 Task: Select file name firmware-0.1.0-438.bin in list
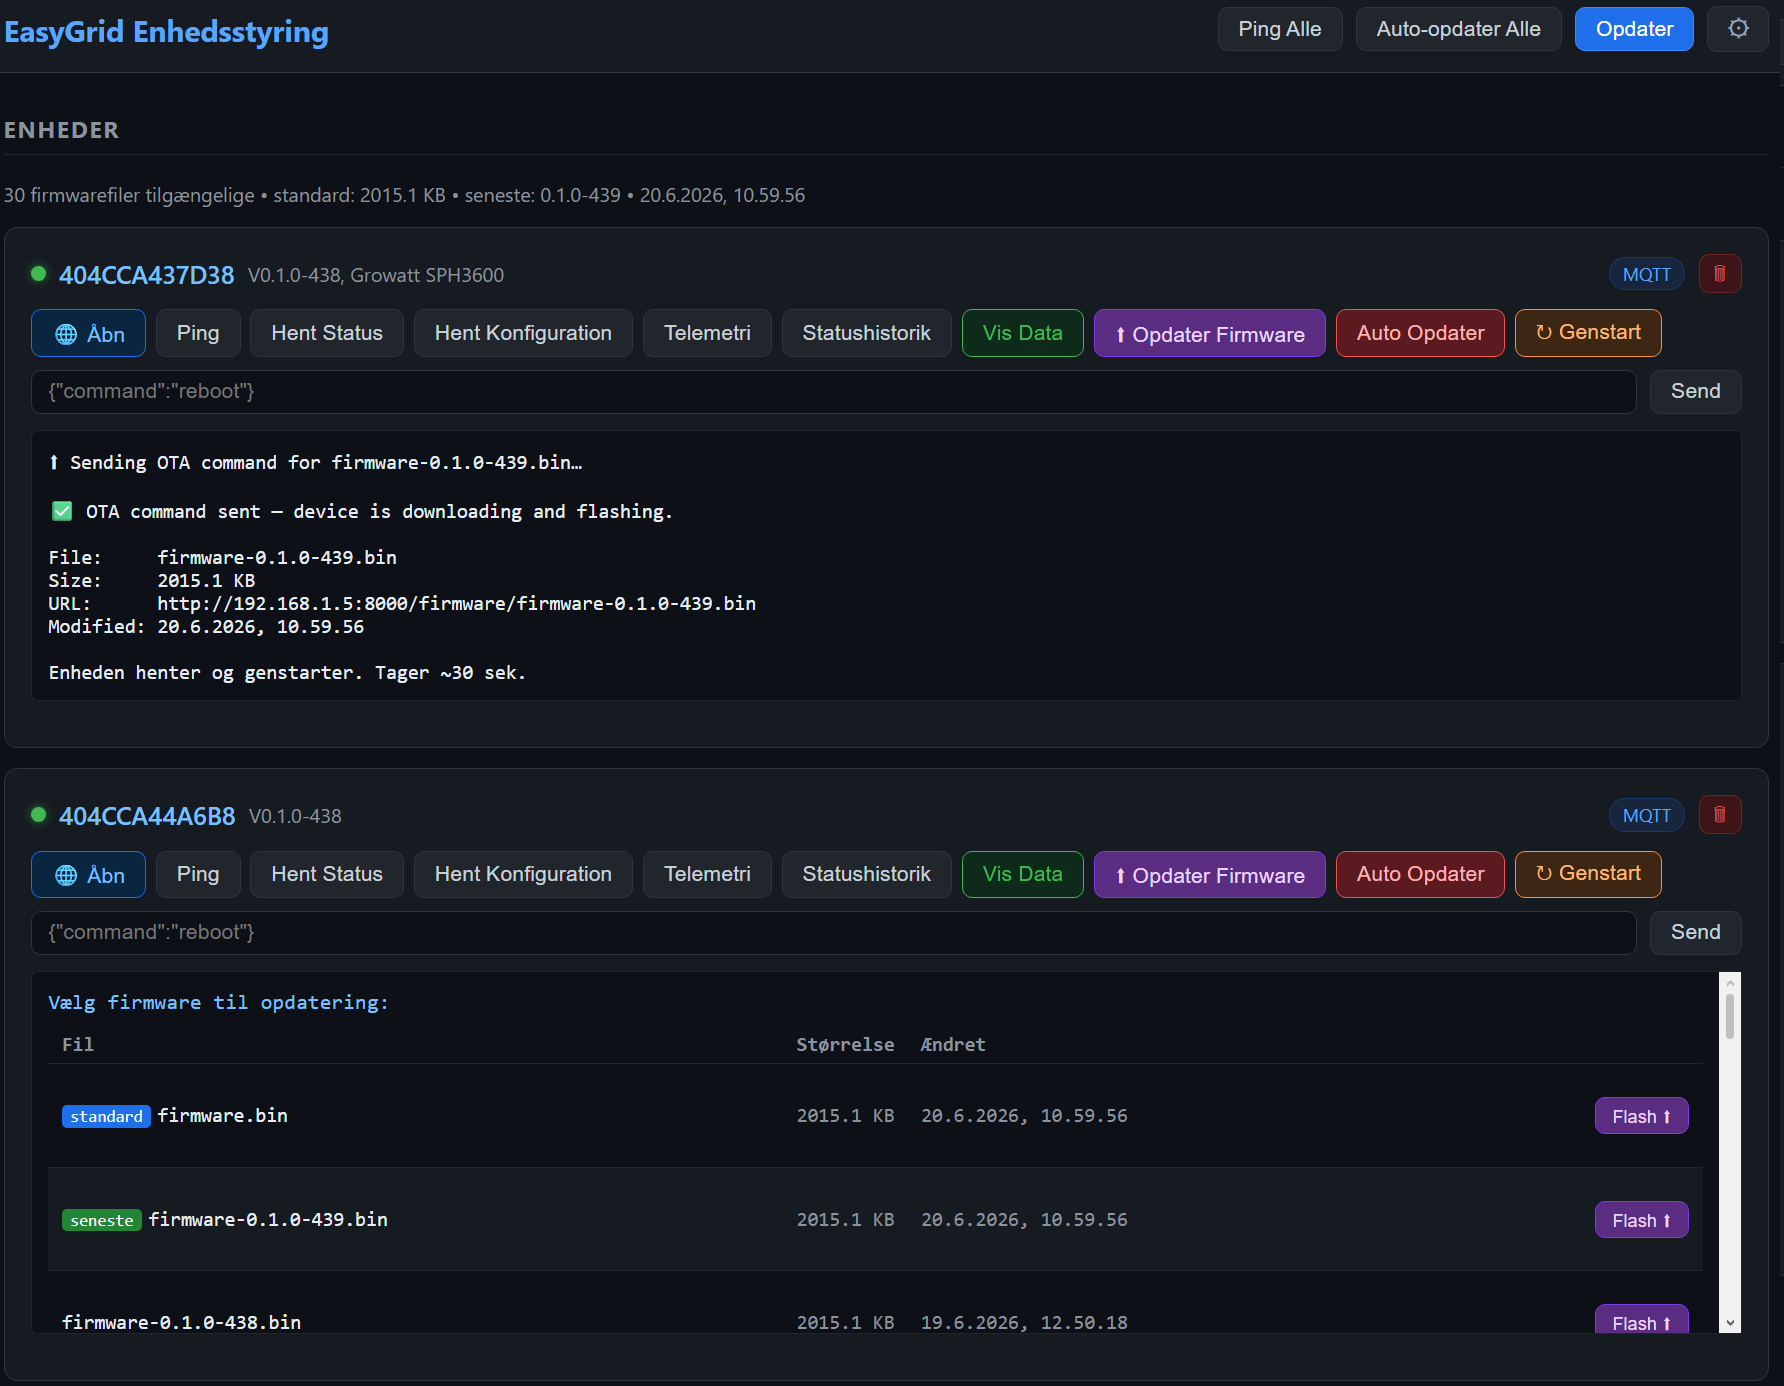pos(181,1323)
